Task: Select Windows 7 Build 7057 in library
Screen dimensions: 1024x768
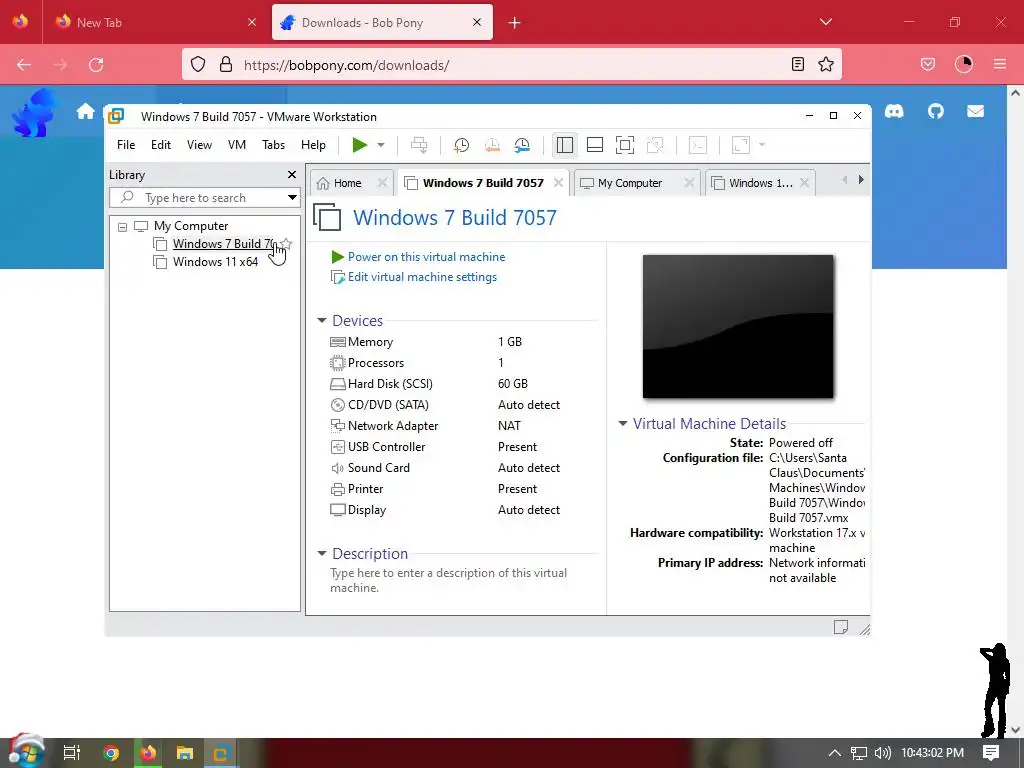Action: pyautogui.click(x=224, y=244)
